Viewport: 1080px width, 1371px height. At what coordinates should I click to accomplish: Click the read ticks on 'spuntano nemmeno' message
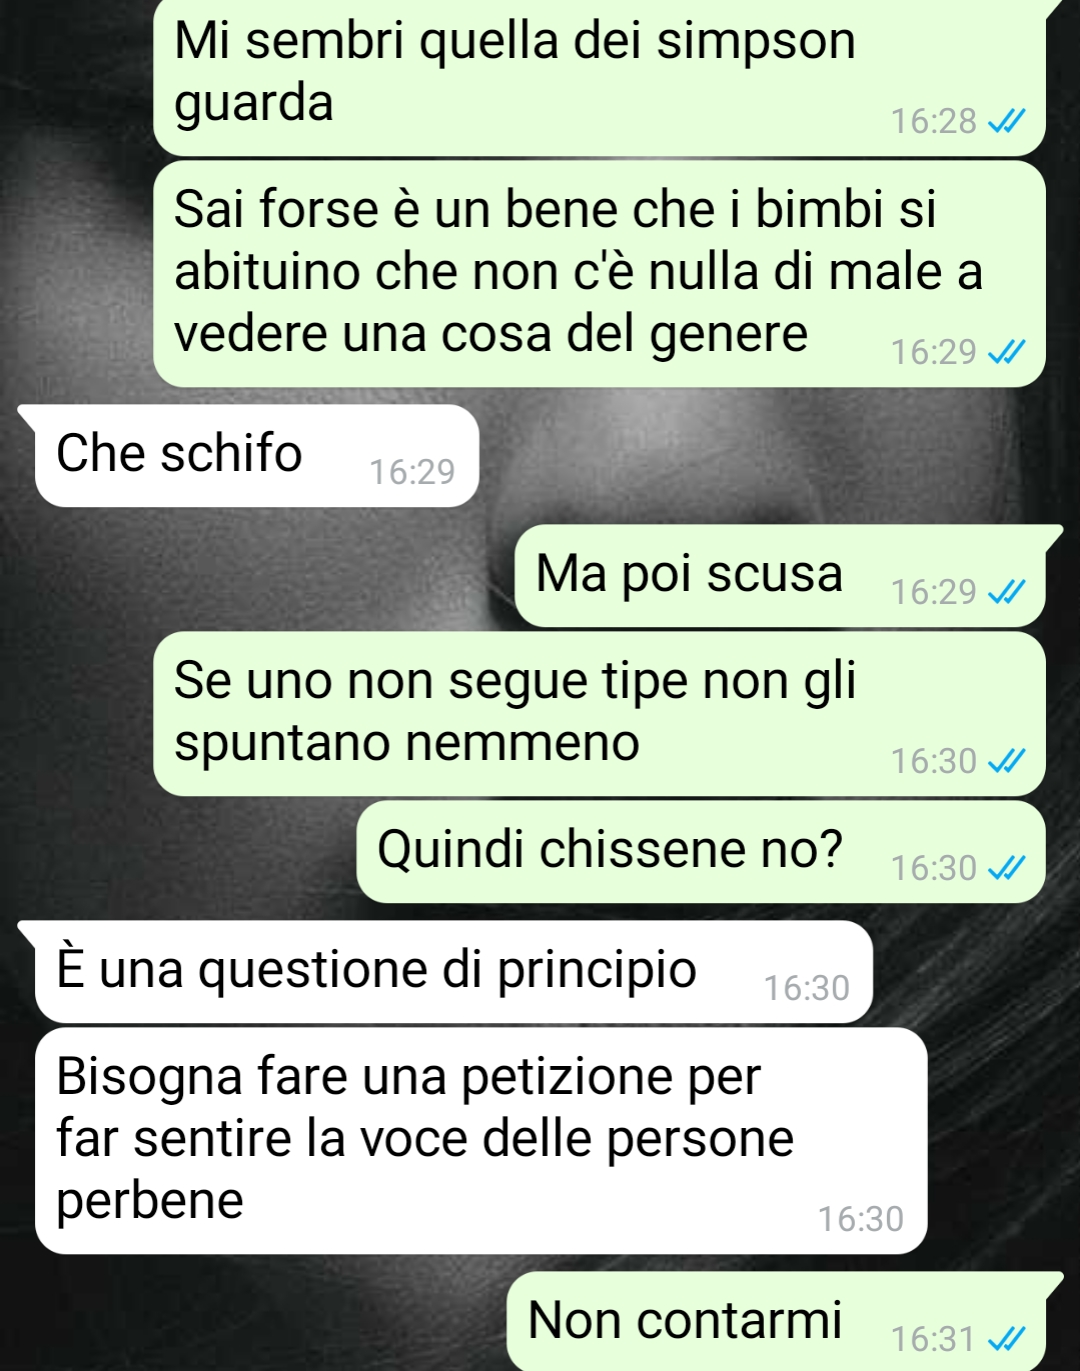click(1006, 761)
